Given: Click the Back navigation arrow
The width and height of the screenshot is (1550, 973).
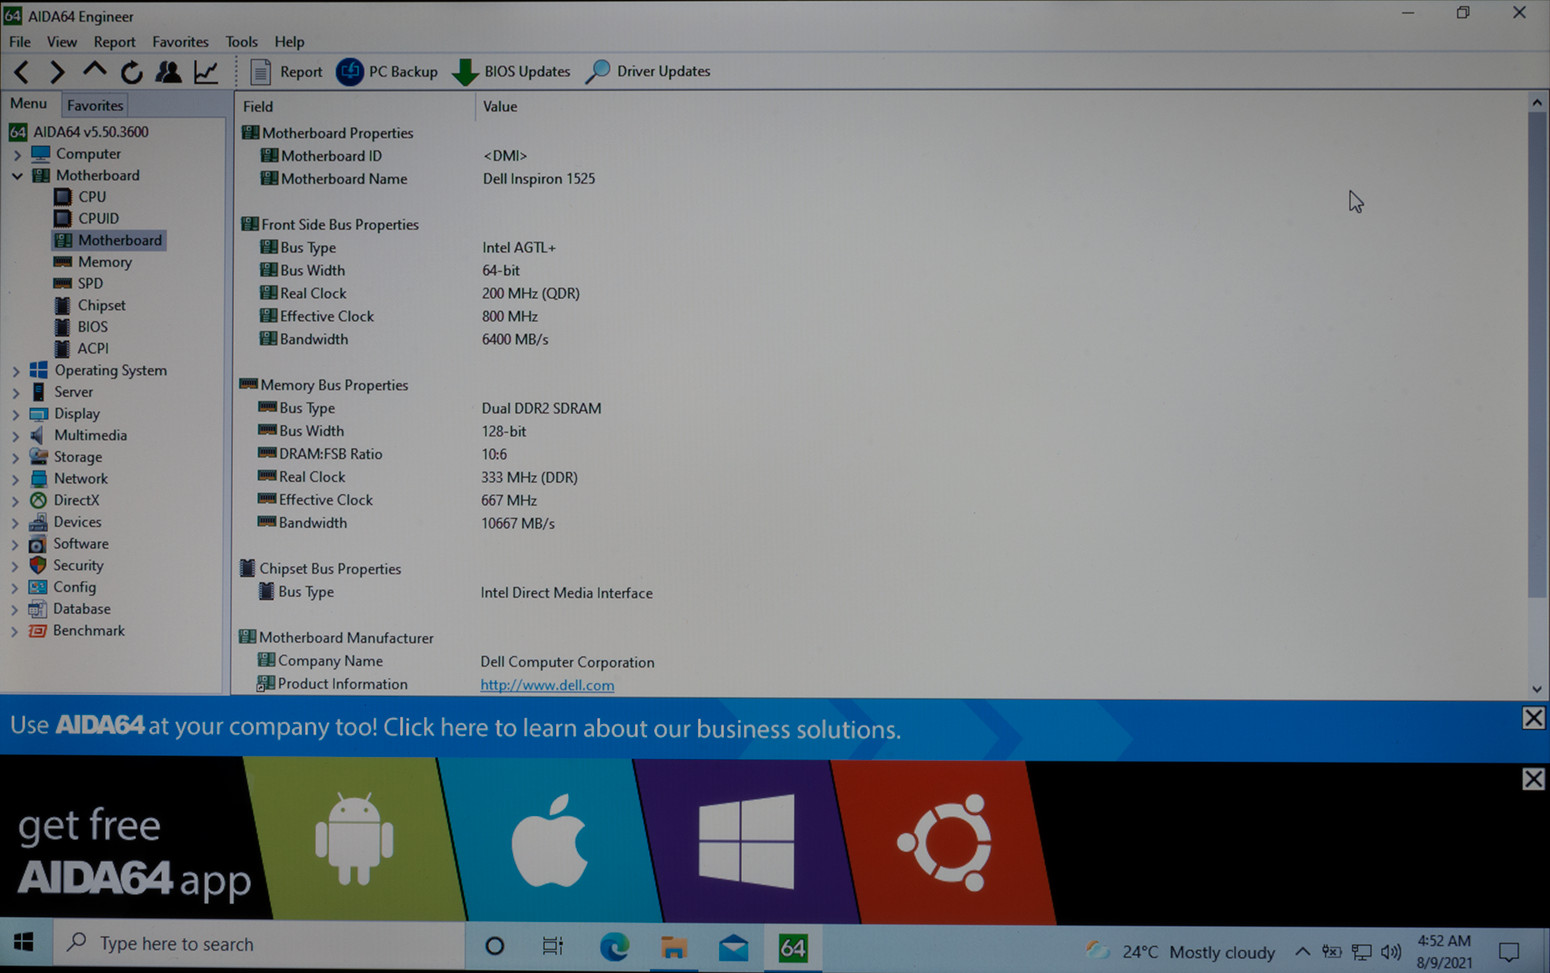Looking at the screenshot, I should click(x=22, y=72).
